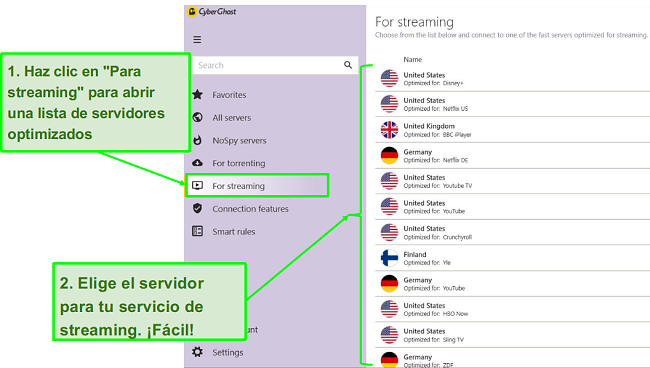Click the NoSpy servers flame icon
Viewport: 650px width, 368px height.
[198, 140]
